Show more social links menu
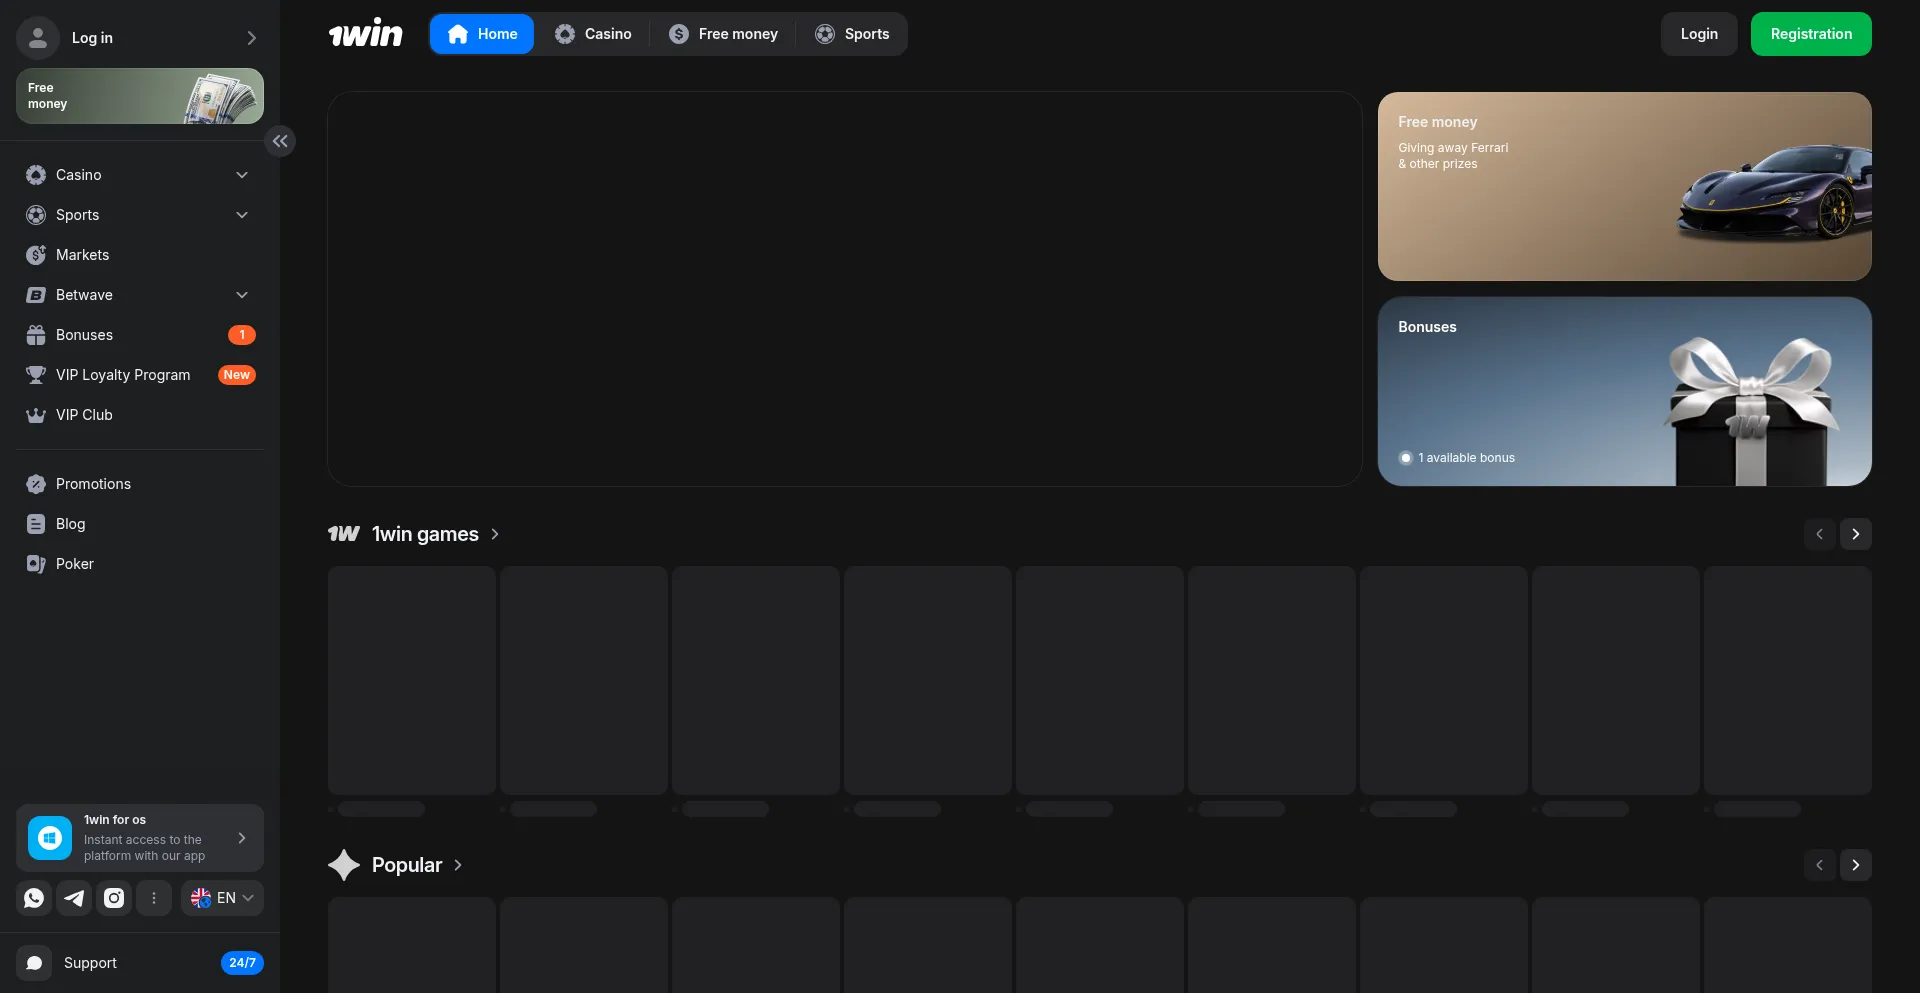The image size is (1920, 993). [154, 898]
